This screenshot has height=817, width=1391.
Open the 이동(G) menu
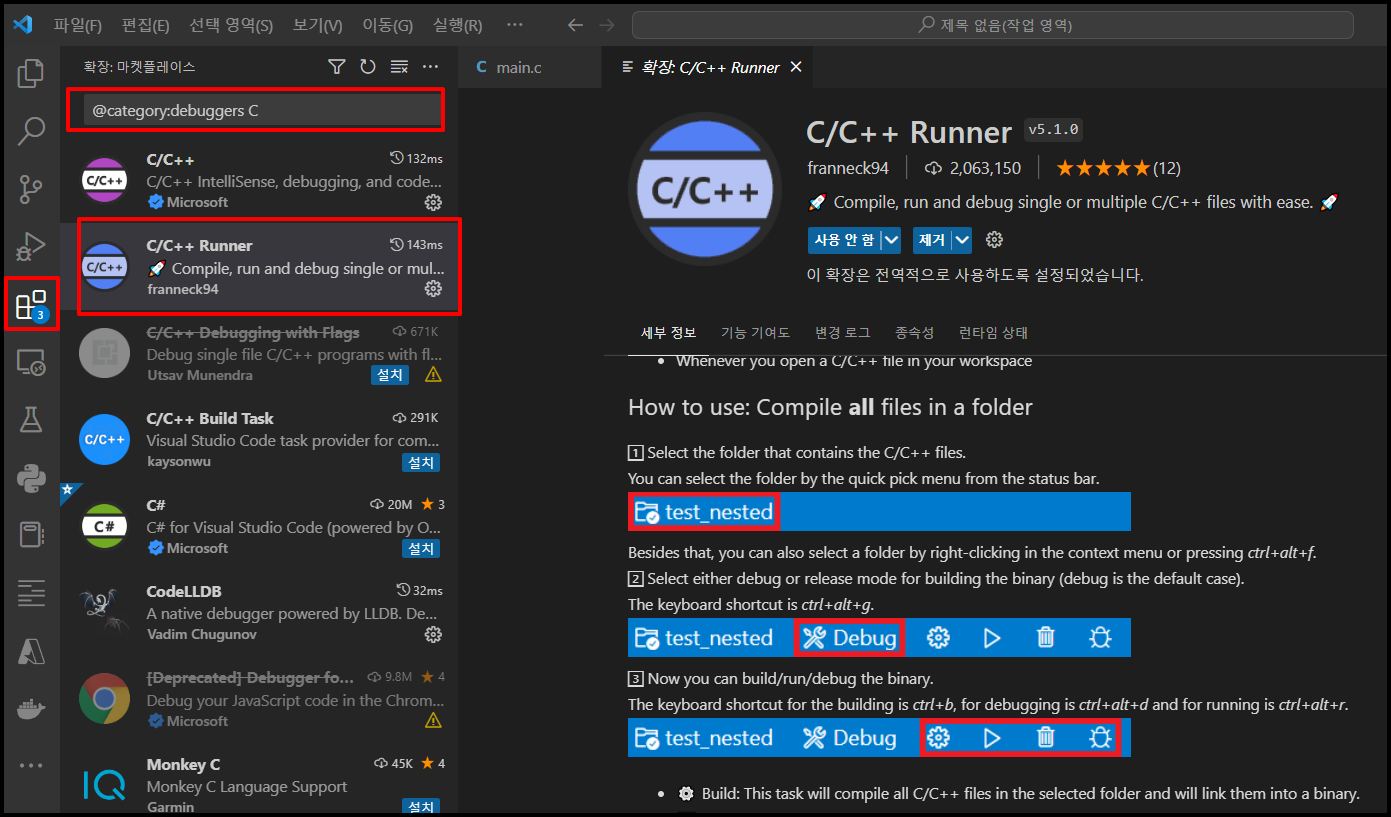point(387,25)
